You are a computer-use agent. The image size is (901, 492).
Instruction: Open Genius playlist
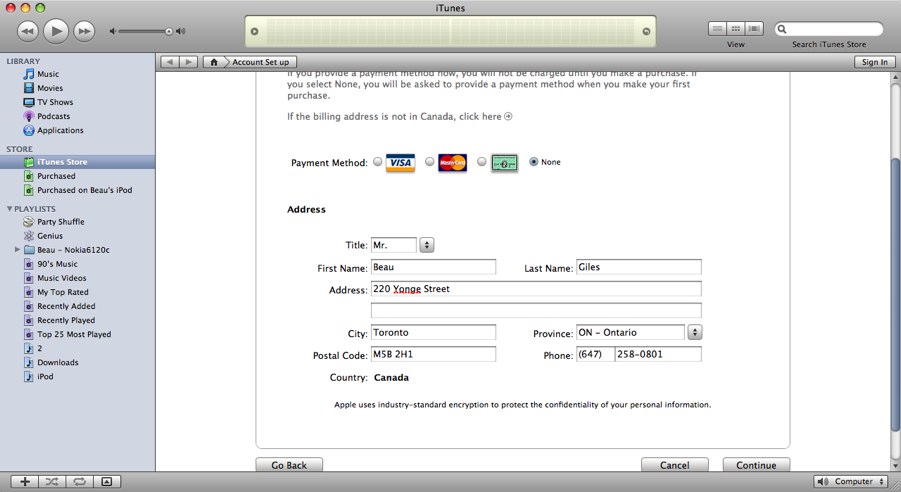(50, 236)
